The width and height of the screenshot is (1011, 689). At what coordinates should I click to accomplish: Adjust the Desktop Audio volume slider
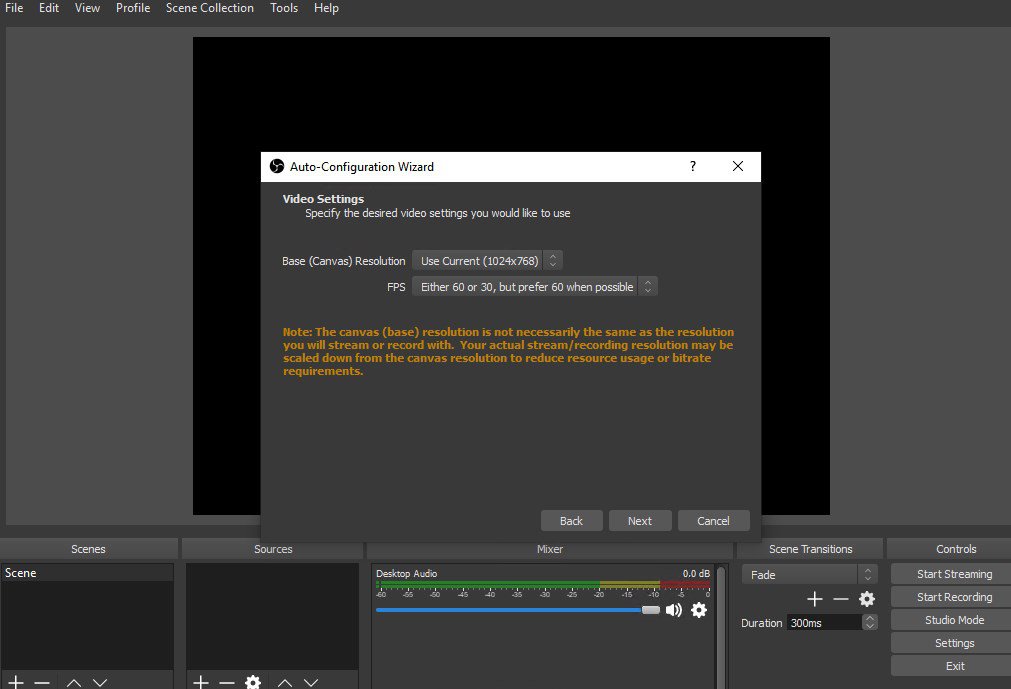tap(648, 610)
